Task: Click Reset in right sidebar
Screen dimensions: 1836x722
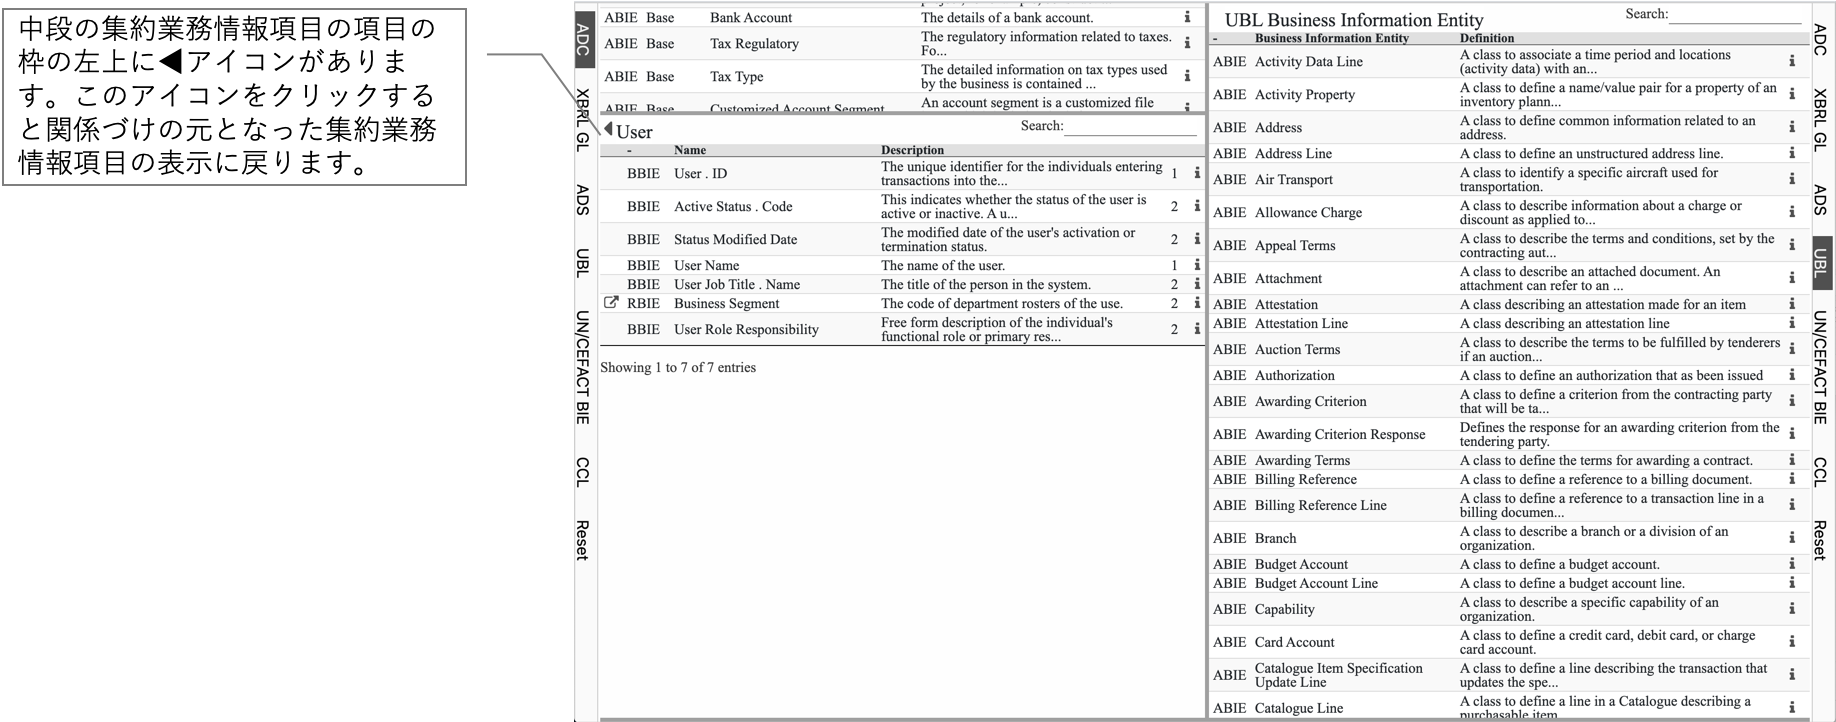Action: click(1821, 540)
